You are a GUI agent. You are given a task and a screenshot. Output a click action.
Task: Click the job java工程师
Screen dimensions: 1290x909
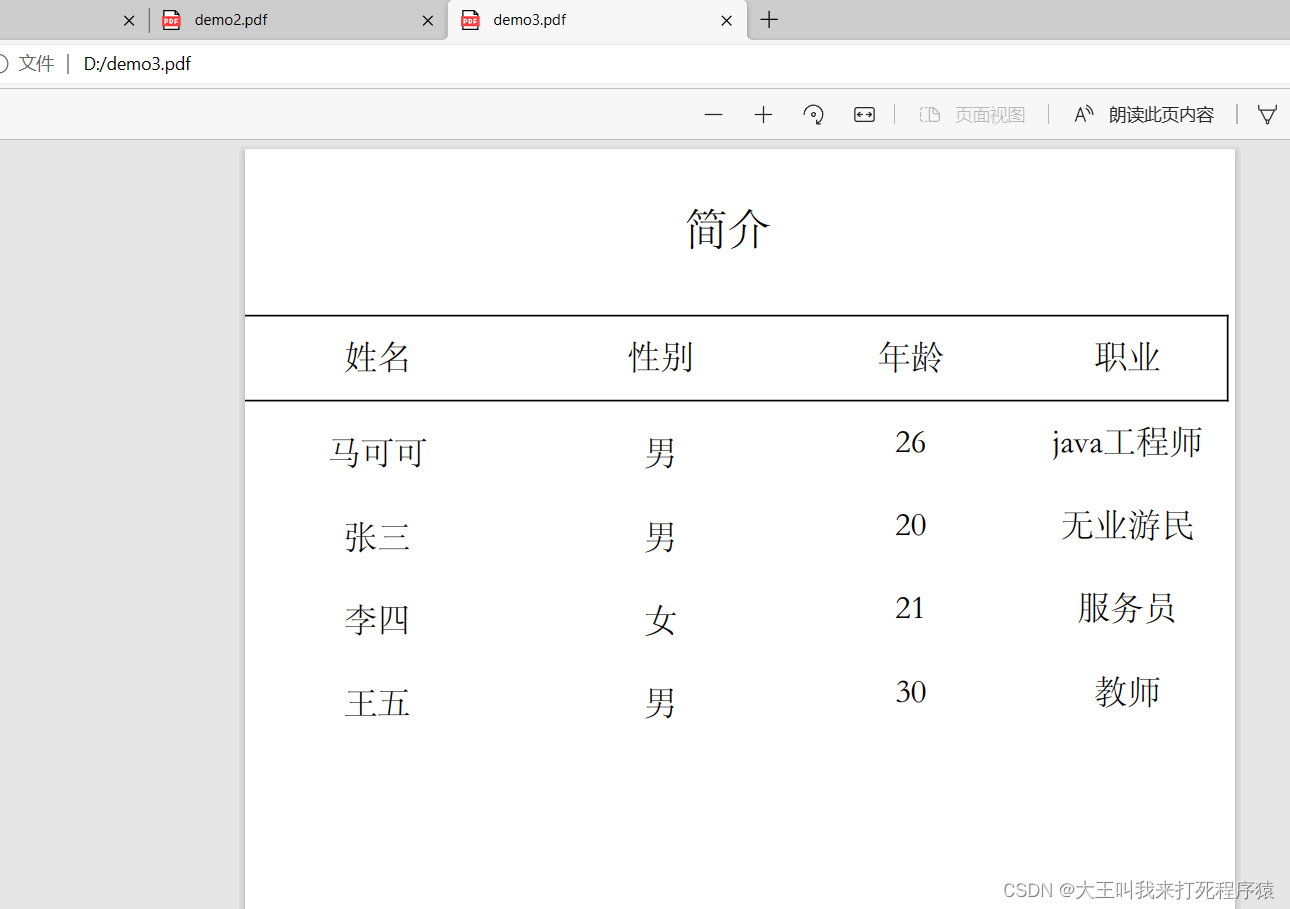click(x=1127, y=442)
